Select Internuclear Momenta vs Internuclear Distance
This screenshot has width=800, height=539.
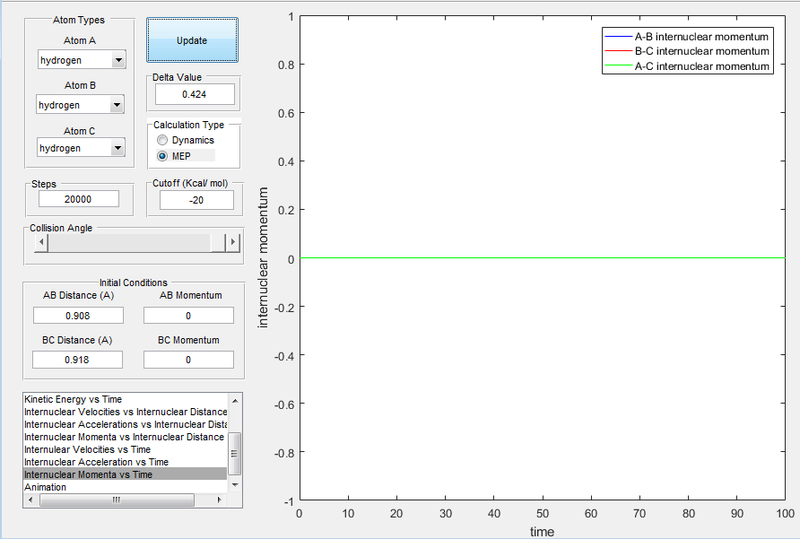pos(124,437)
